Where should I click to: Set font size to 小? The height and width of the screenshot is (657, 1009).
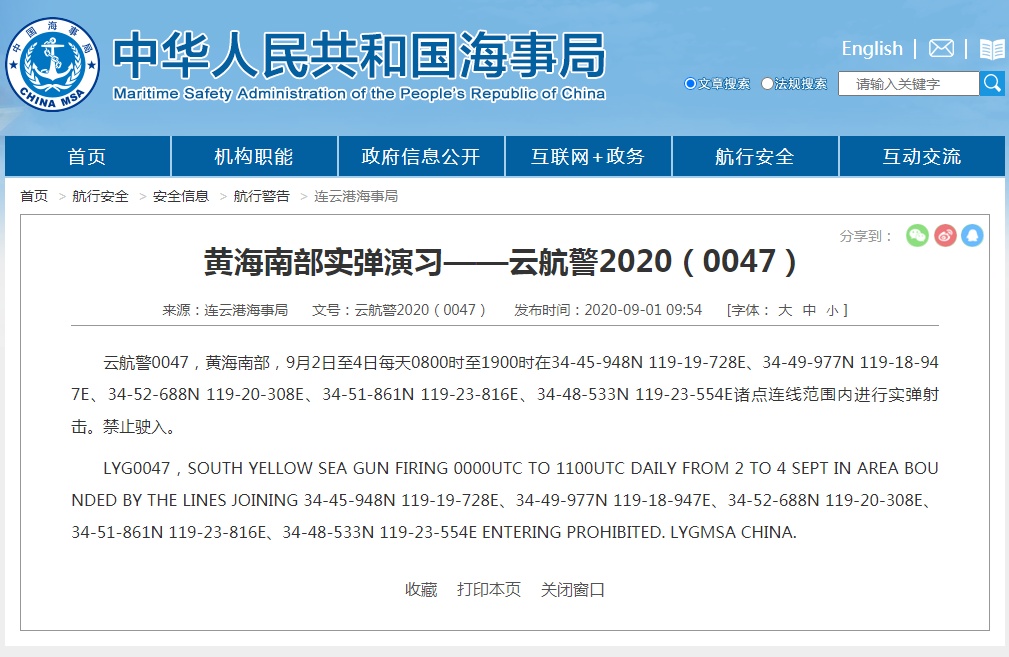point(832,310)
